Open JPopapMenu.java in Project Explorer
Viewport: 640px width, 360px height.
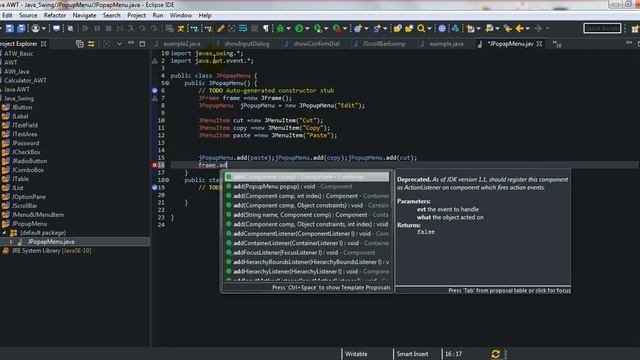point(51,242)
